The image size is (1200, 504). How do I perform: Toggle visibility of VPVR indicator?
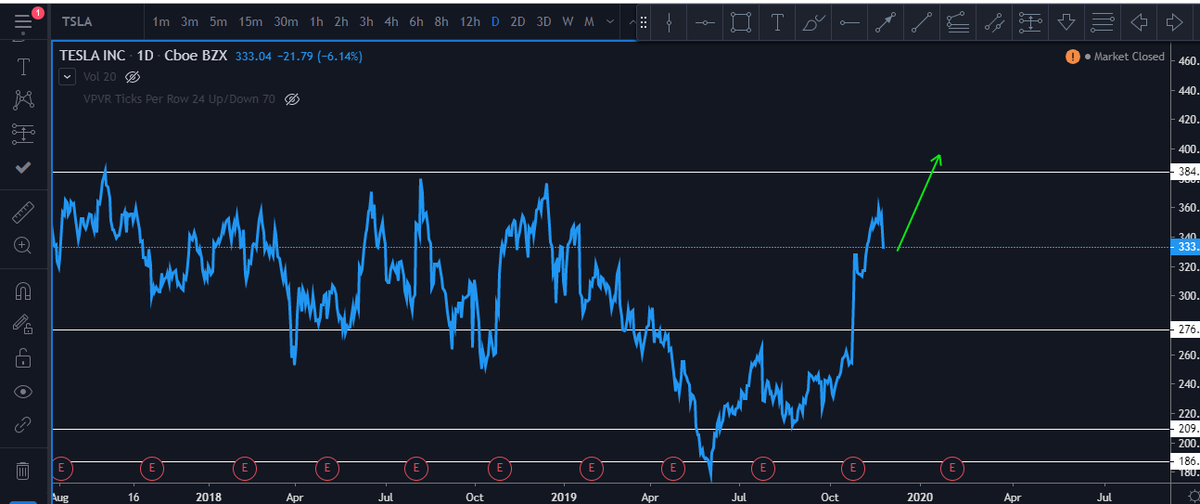tap(292, 99)
